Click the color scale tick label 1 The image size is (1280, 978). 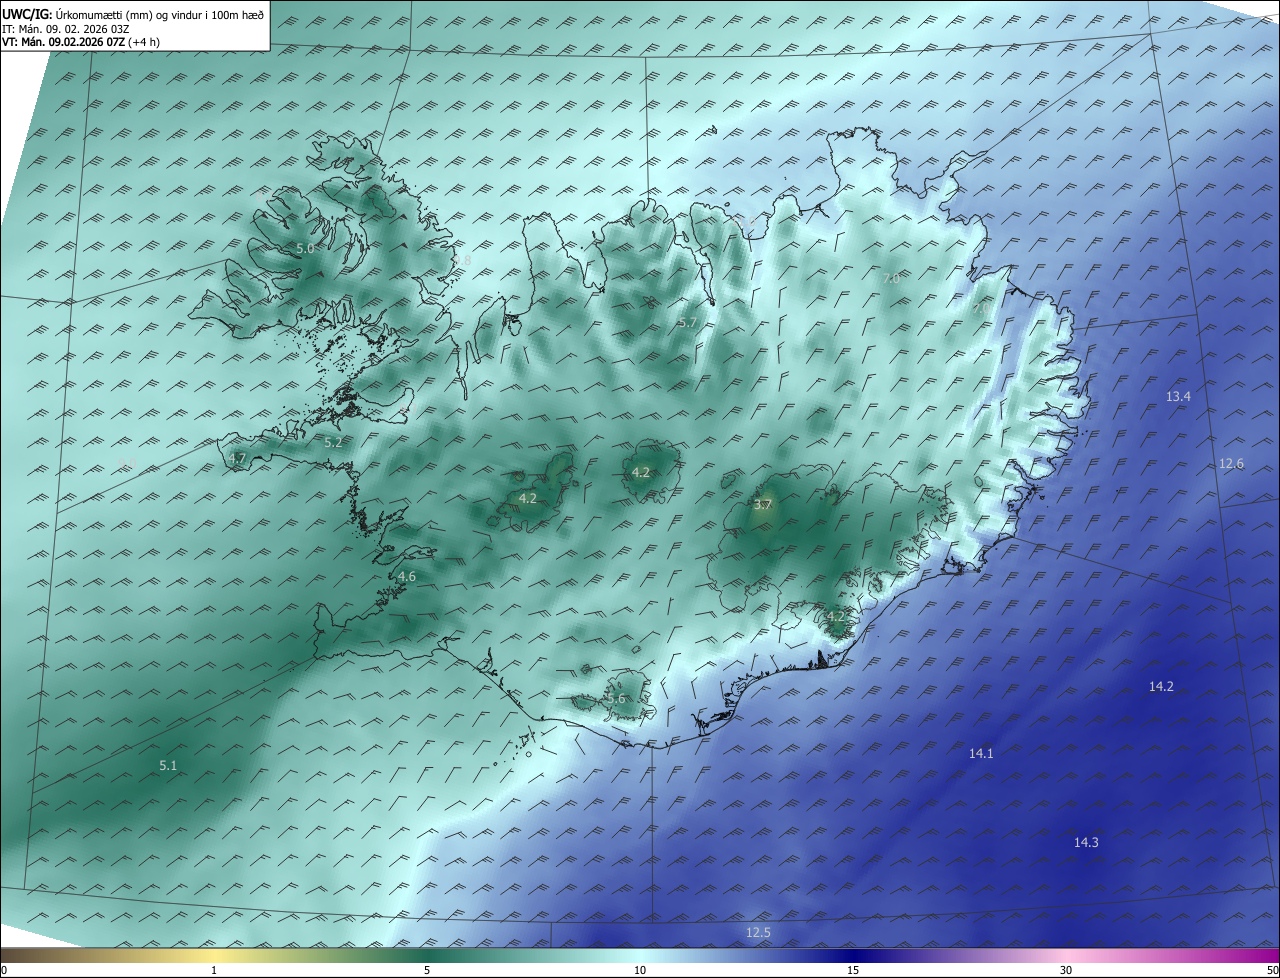(214, 970)
